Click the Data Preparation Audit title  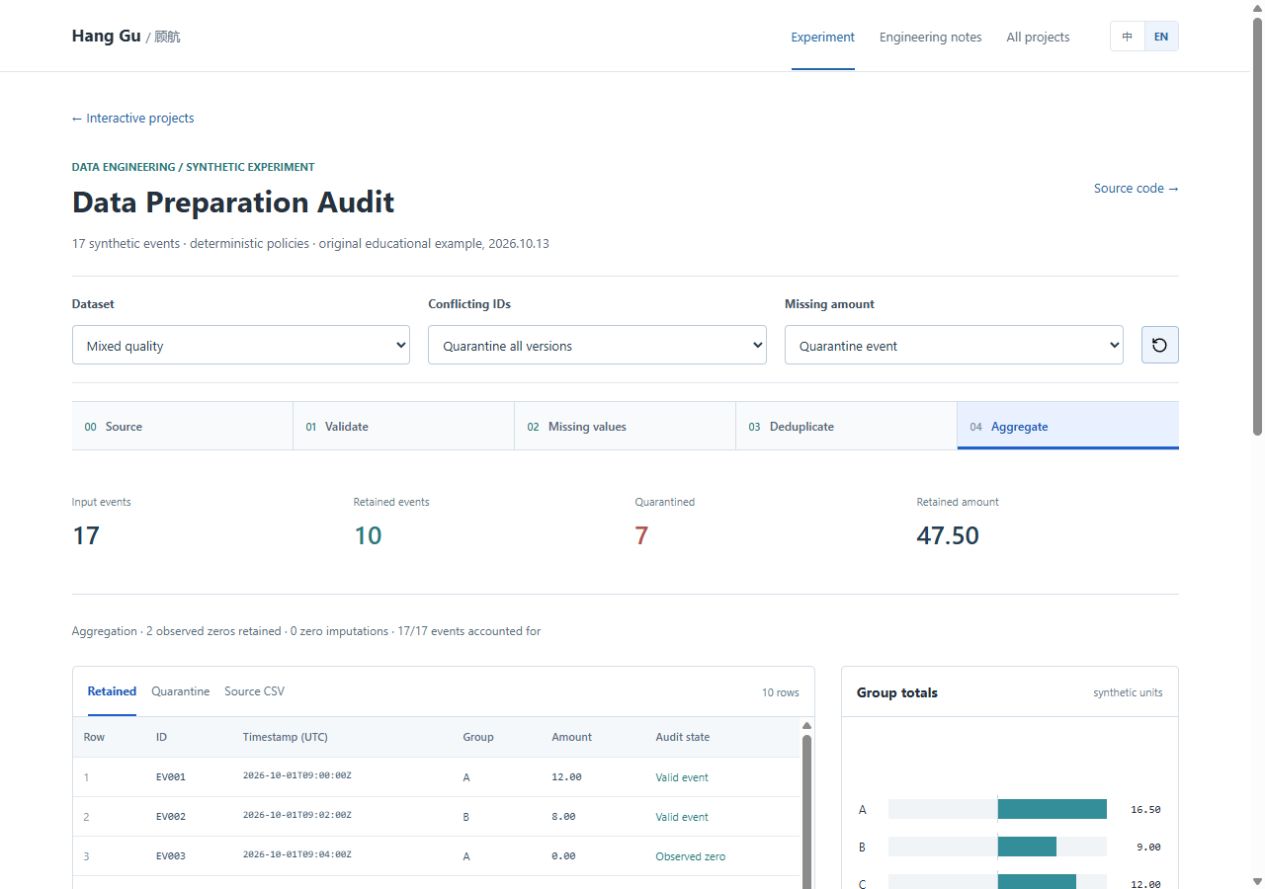[x=233, y=202]
